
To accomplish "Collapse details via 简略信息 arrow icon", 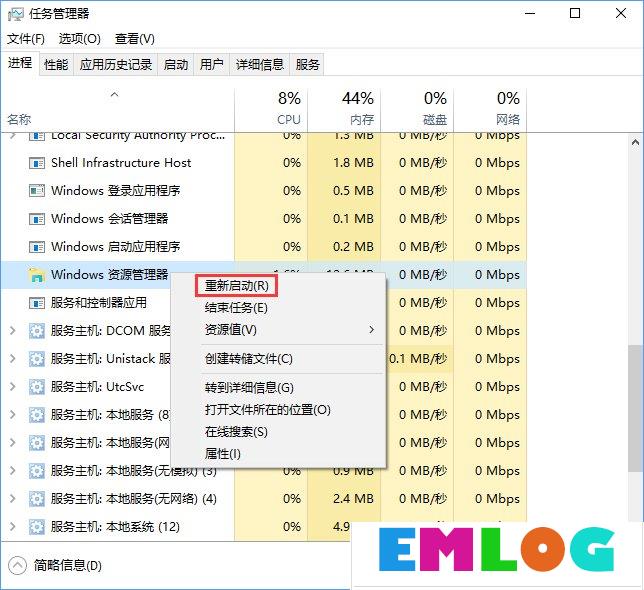I will 17,566.
